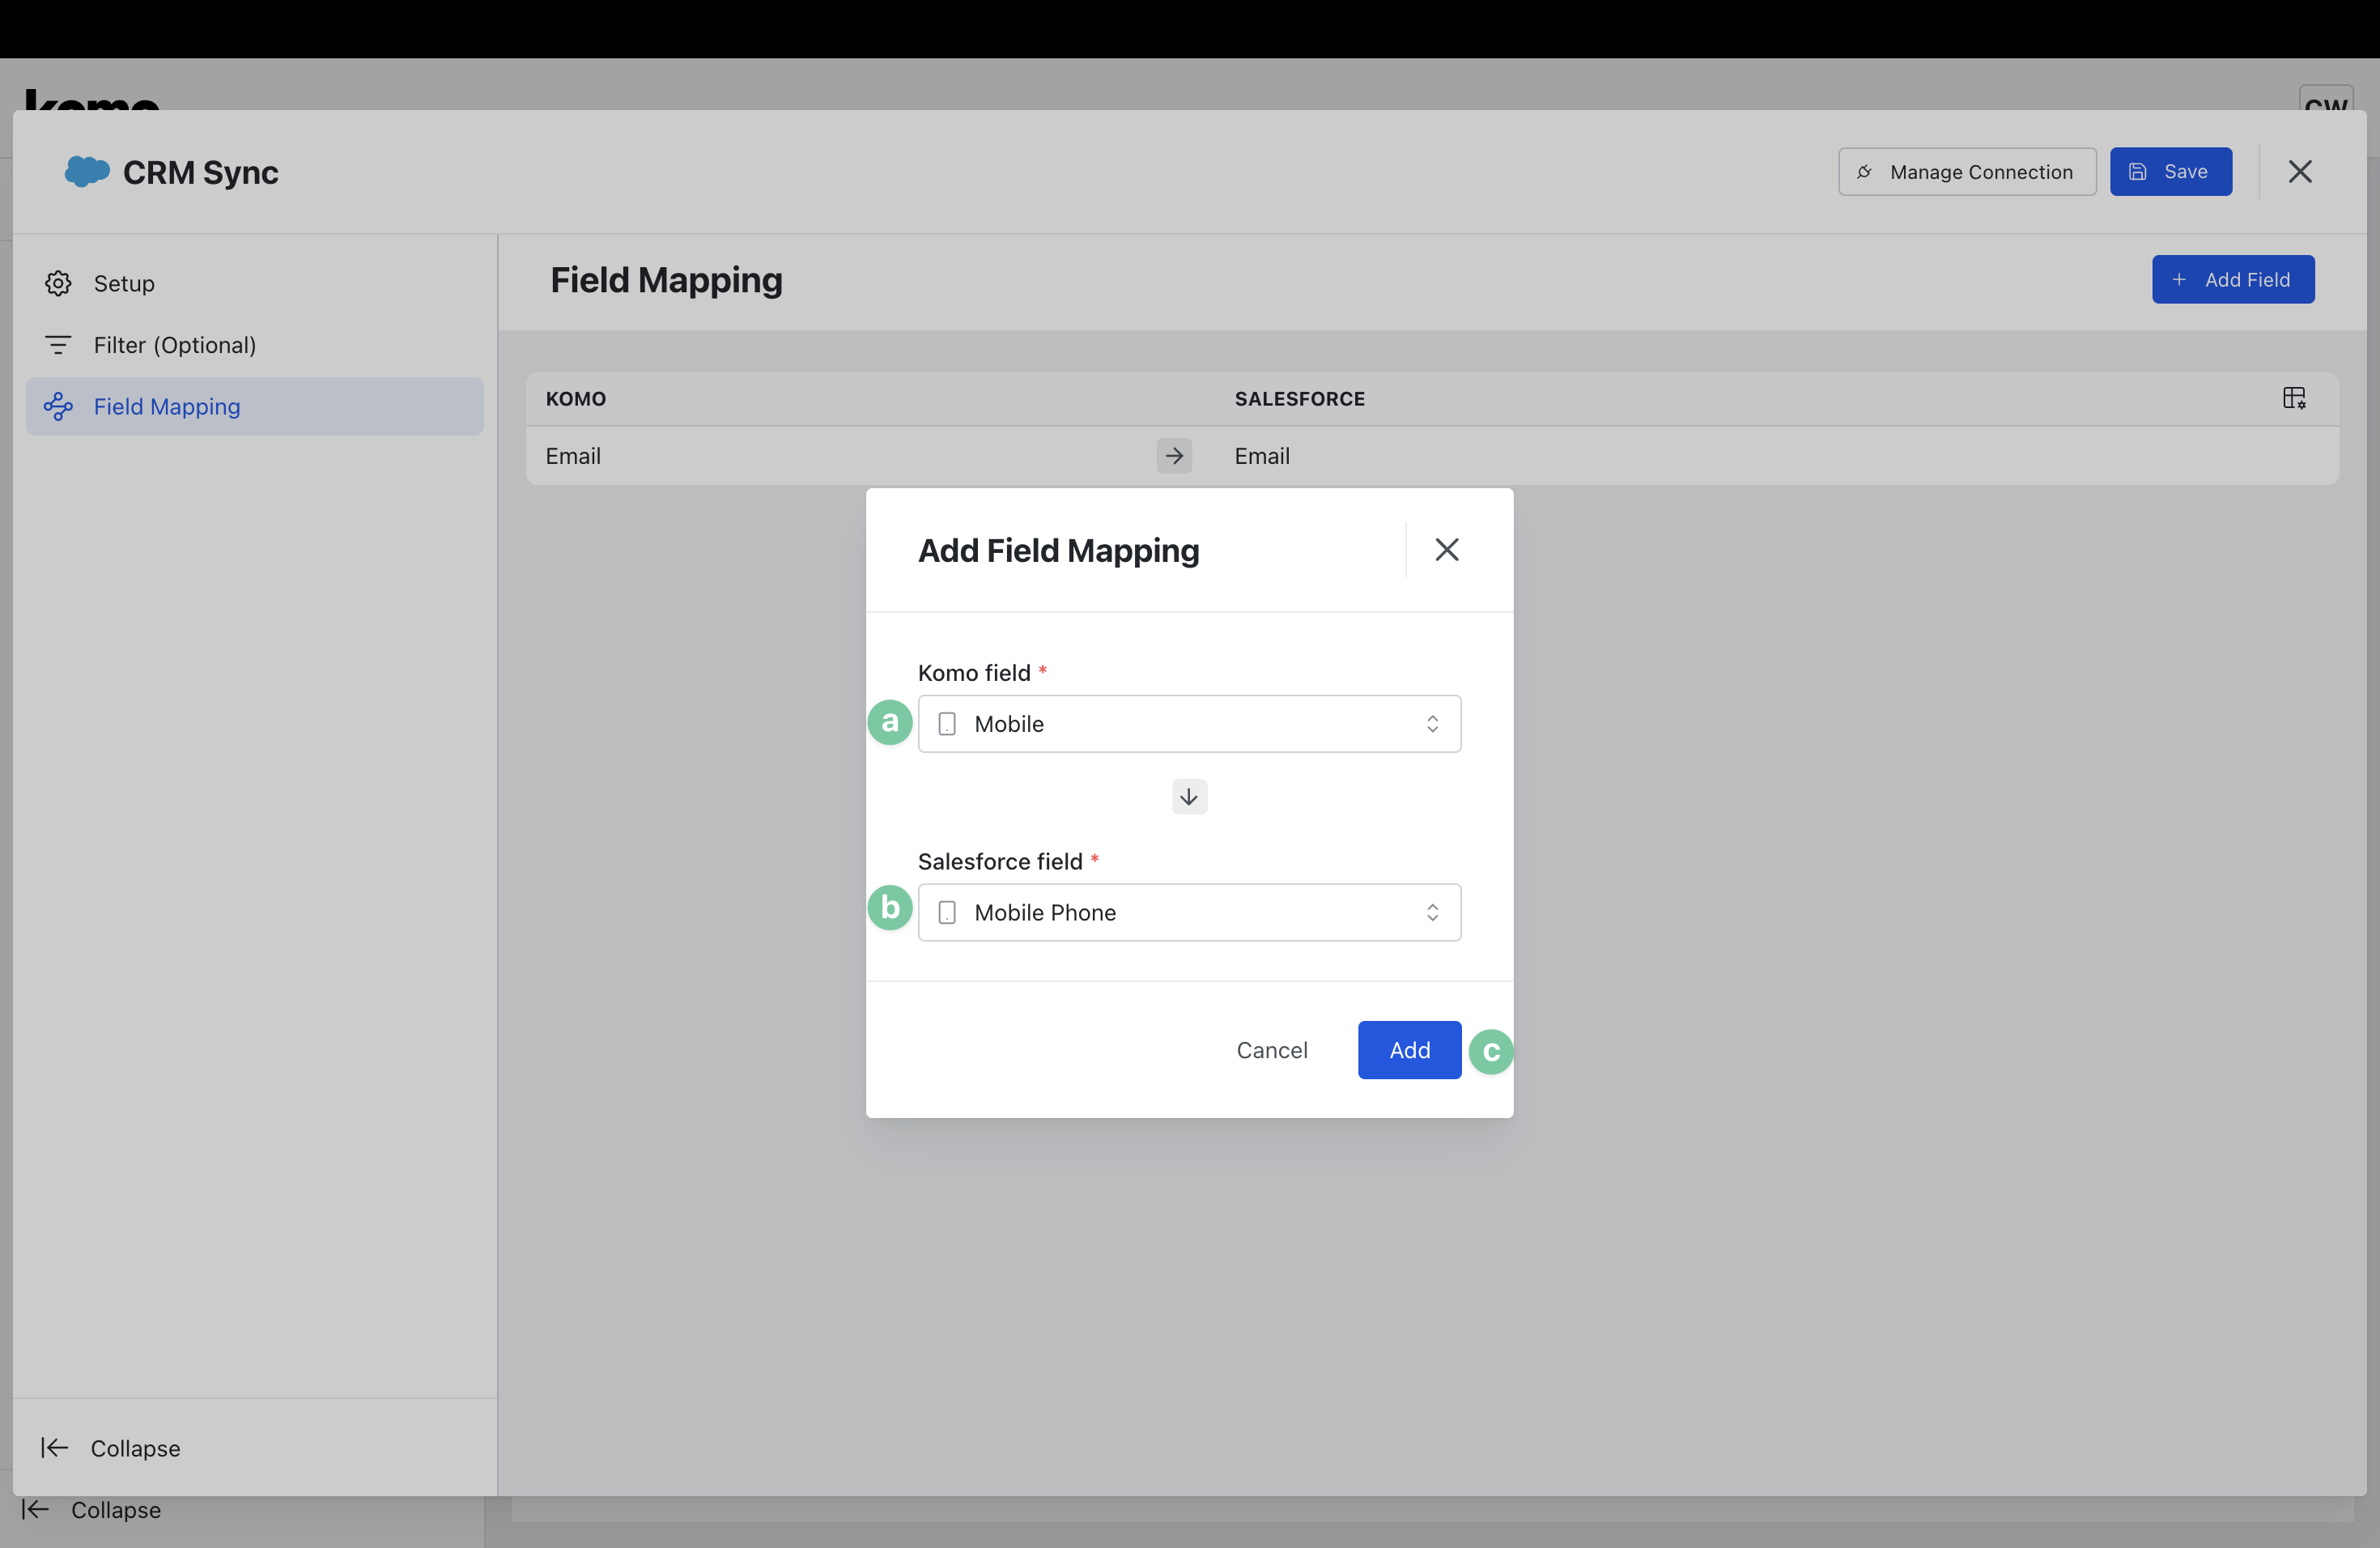Close the CRM Sync panel
Image resolution: width=2380 pixels, height=1548 pixels.
tap(2300, 171)
